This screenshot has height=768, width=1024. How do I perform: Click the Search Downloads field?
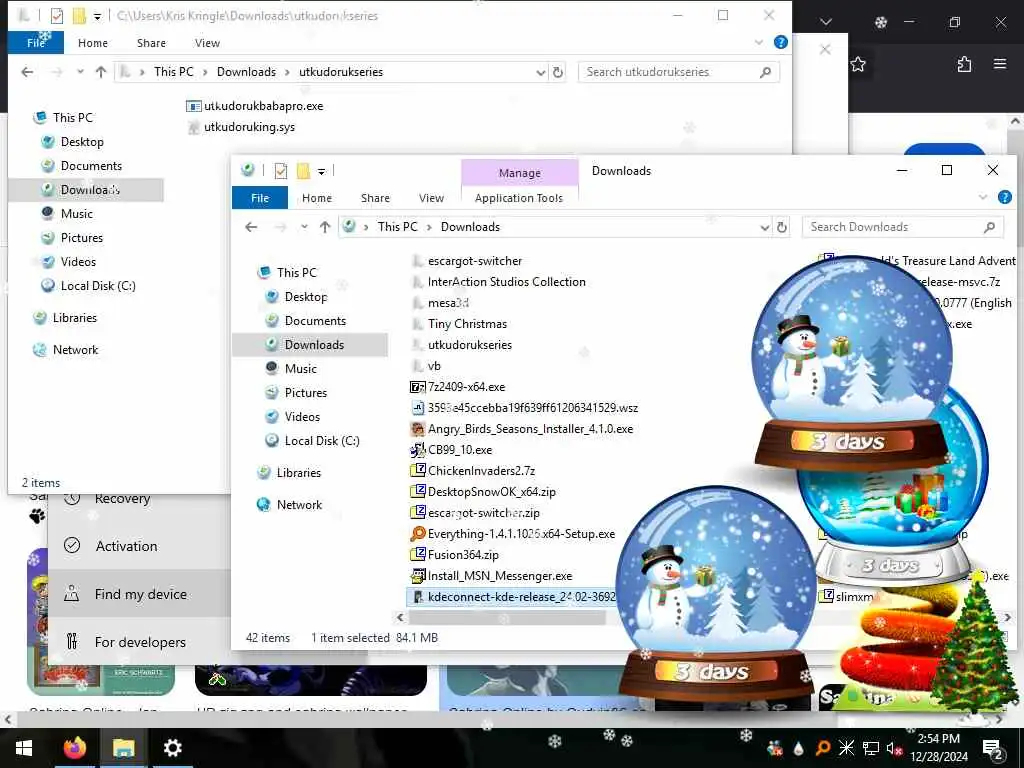903,227
